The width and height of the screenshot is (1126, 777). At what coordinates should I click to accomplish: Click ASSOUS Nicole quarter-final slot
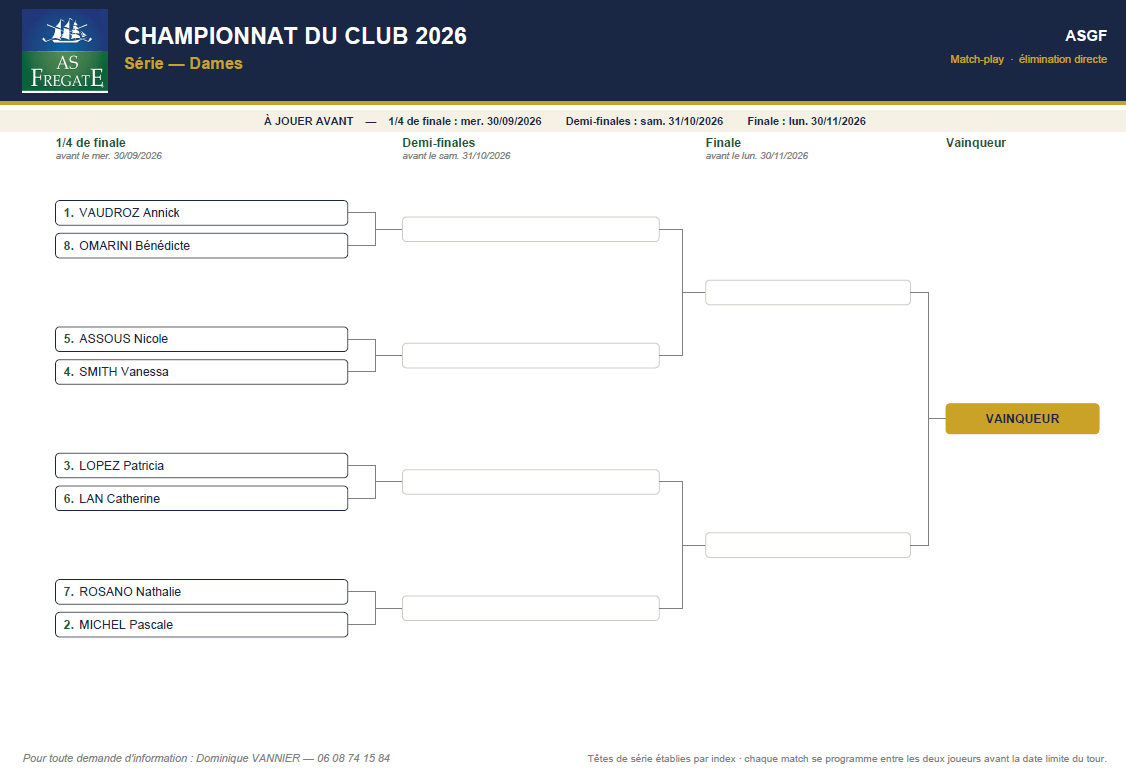[x=201, y=339]
